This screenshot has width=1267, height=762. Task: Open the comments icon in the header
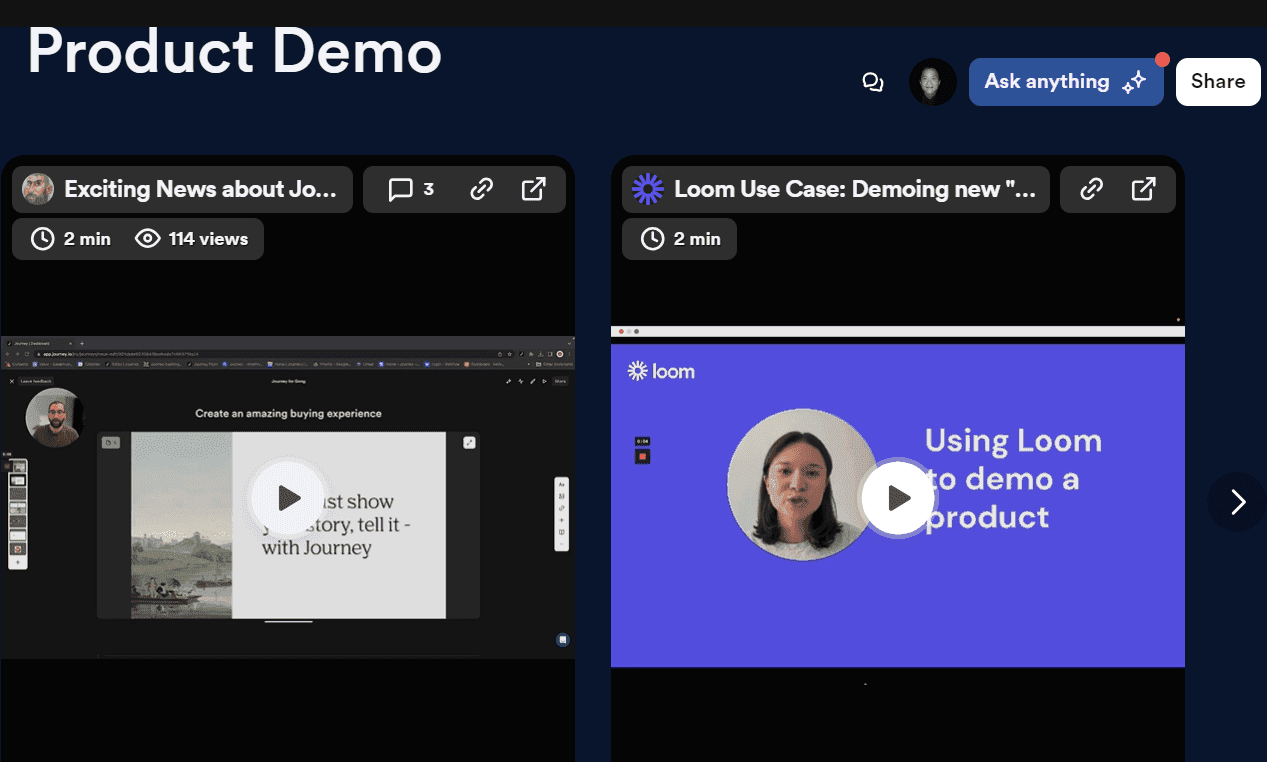873,82
